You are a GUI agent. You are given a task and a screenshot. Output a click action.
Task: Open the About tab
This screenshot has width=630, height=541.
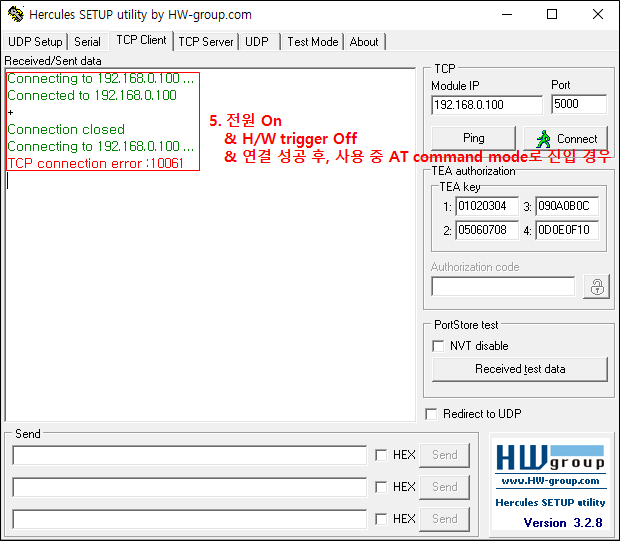364,42
